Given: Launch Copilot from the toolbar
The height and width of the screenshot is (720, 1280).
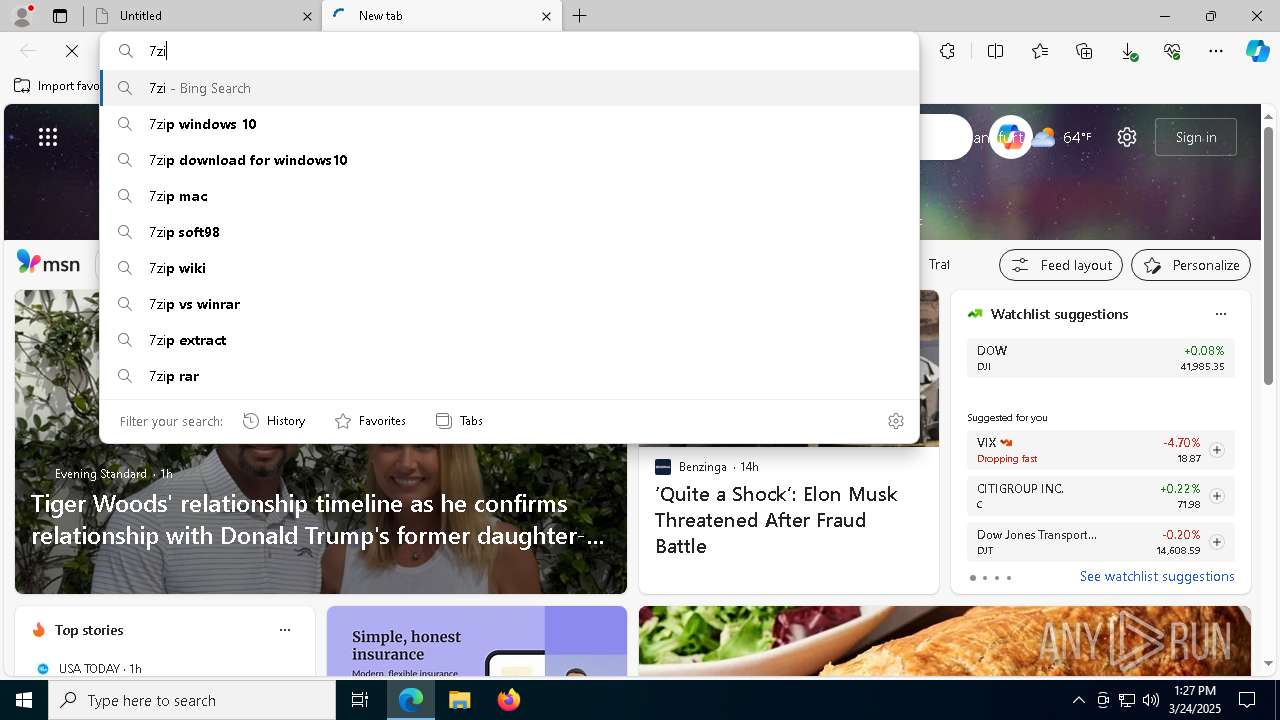Looking at the screenshot, I should pos(1257,51).
